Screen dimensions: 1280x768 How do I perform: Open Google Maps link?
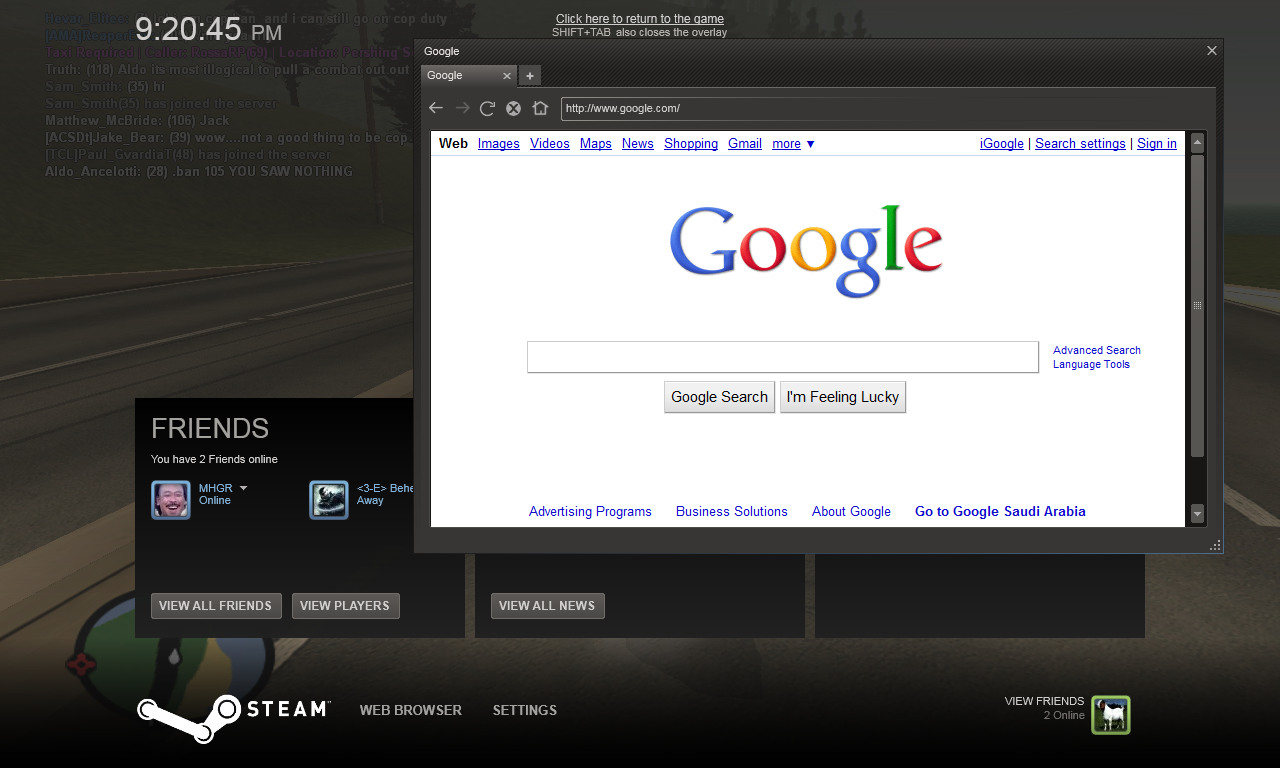coord(595,144)
